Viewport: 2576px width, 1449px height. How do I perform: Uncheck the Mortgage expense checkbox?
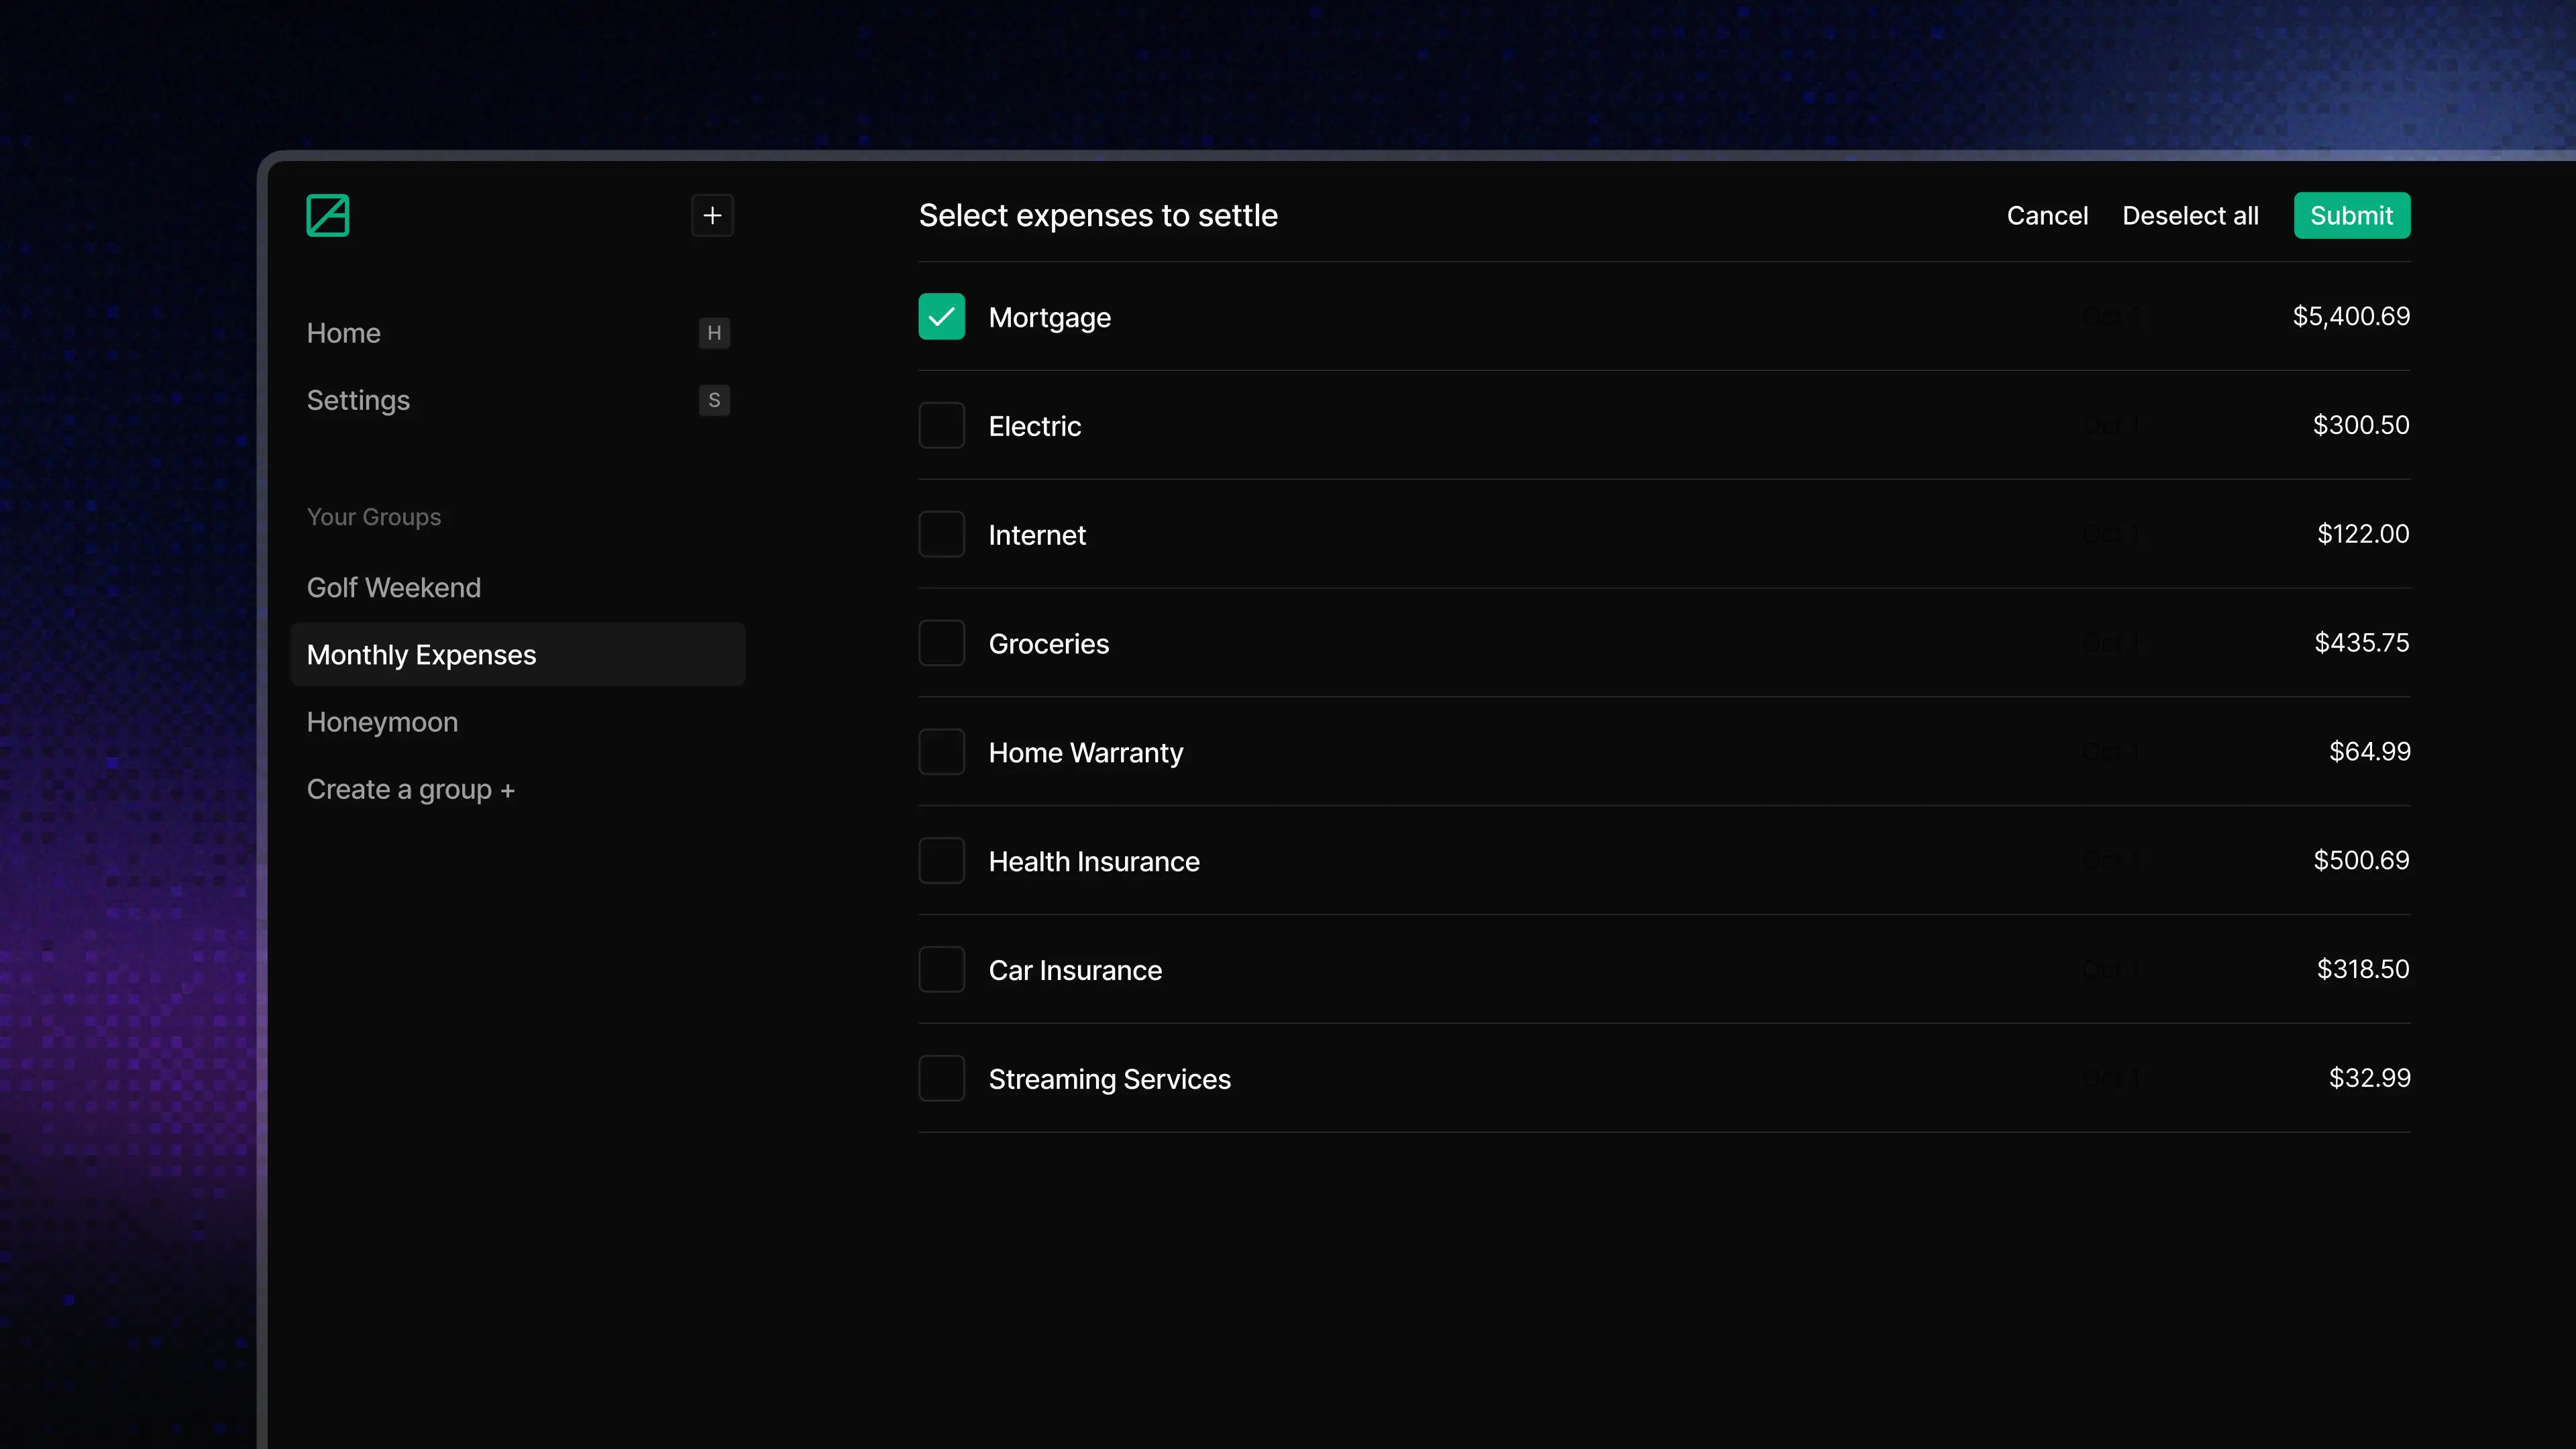[x=941, y=317]
